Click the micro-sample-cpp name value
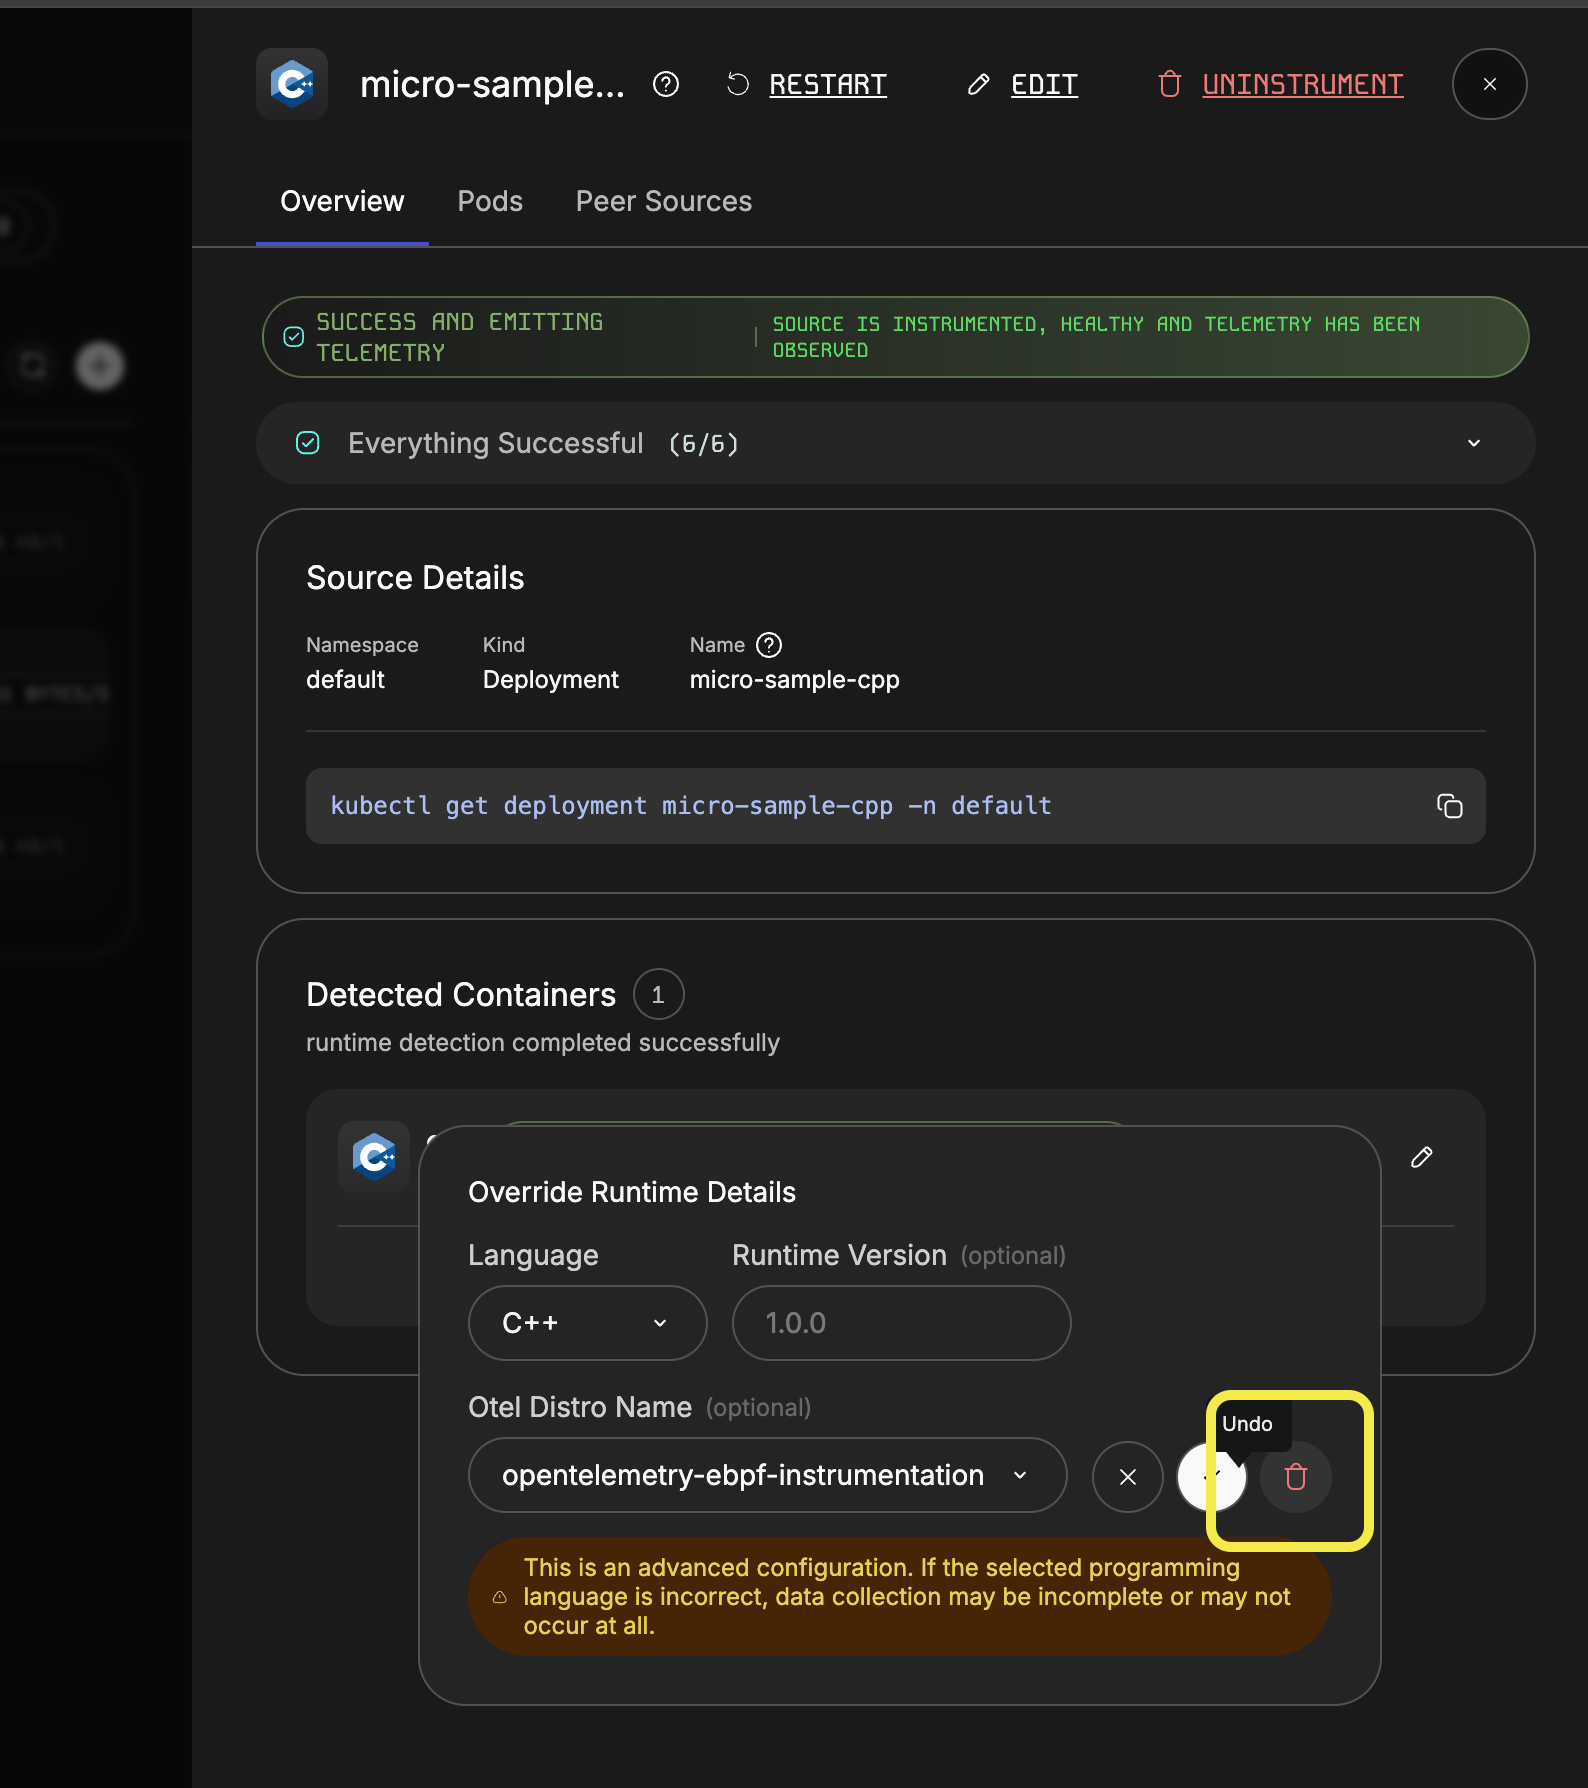This screenshot has width=1588, height=1788. [x=795, y=680]
